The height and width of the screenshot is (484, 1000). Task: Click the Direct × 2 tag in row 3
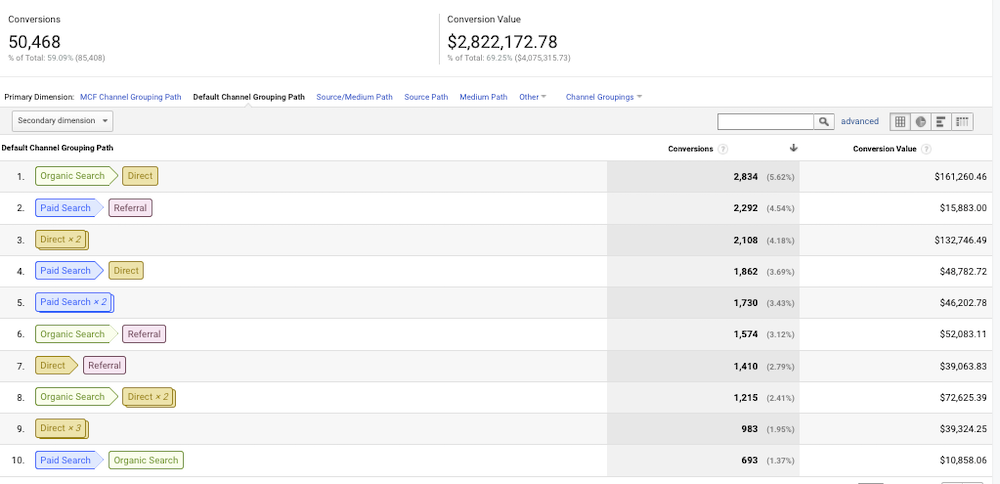(x=62, y=240)
